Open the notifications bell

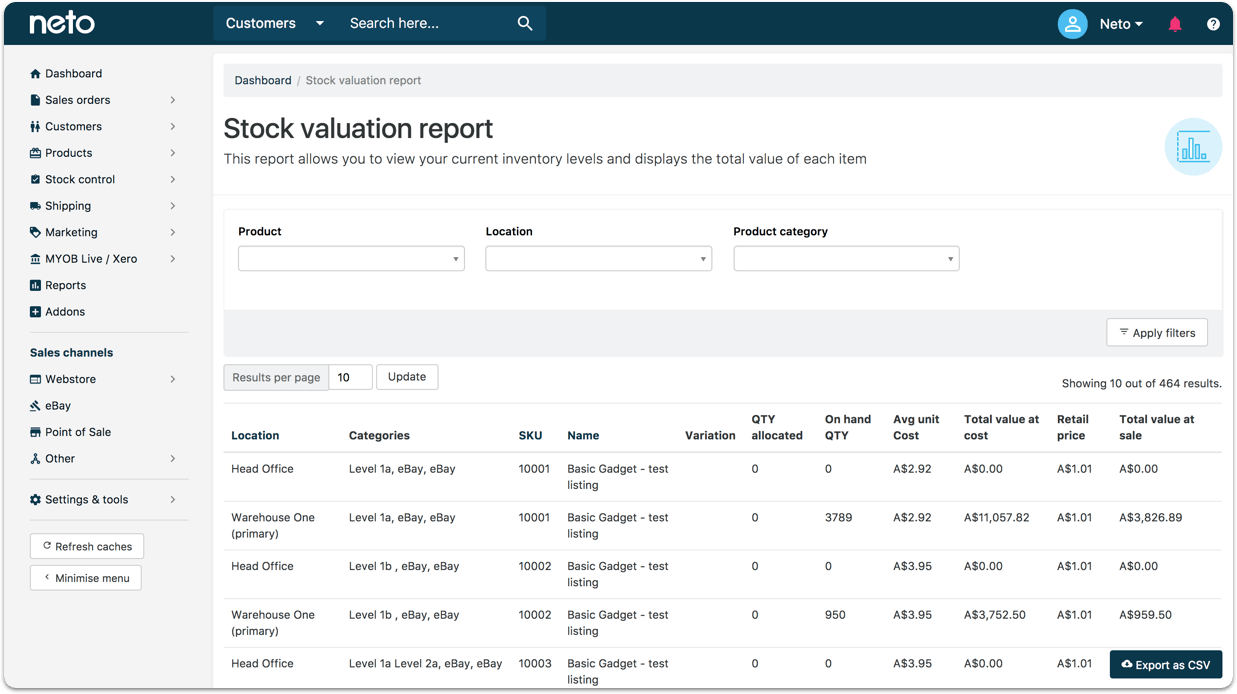[x=1175, y=24]
